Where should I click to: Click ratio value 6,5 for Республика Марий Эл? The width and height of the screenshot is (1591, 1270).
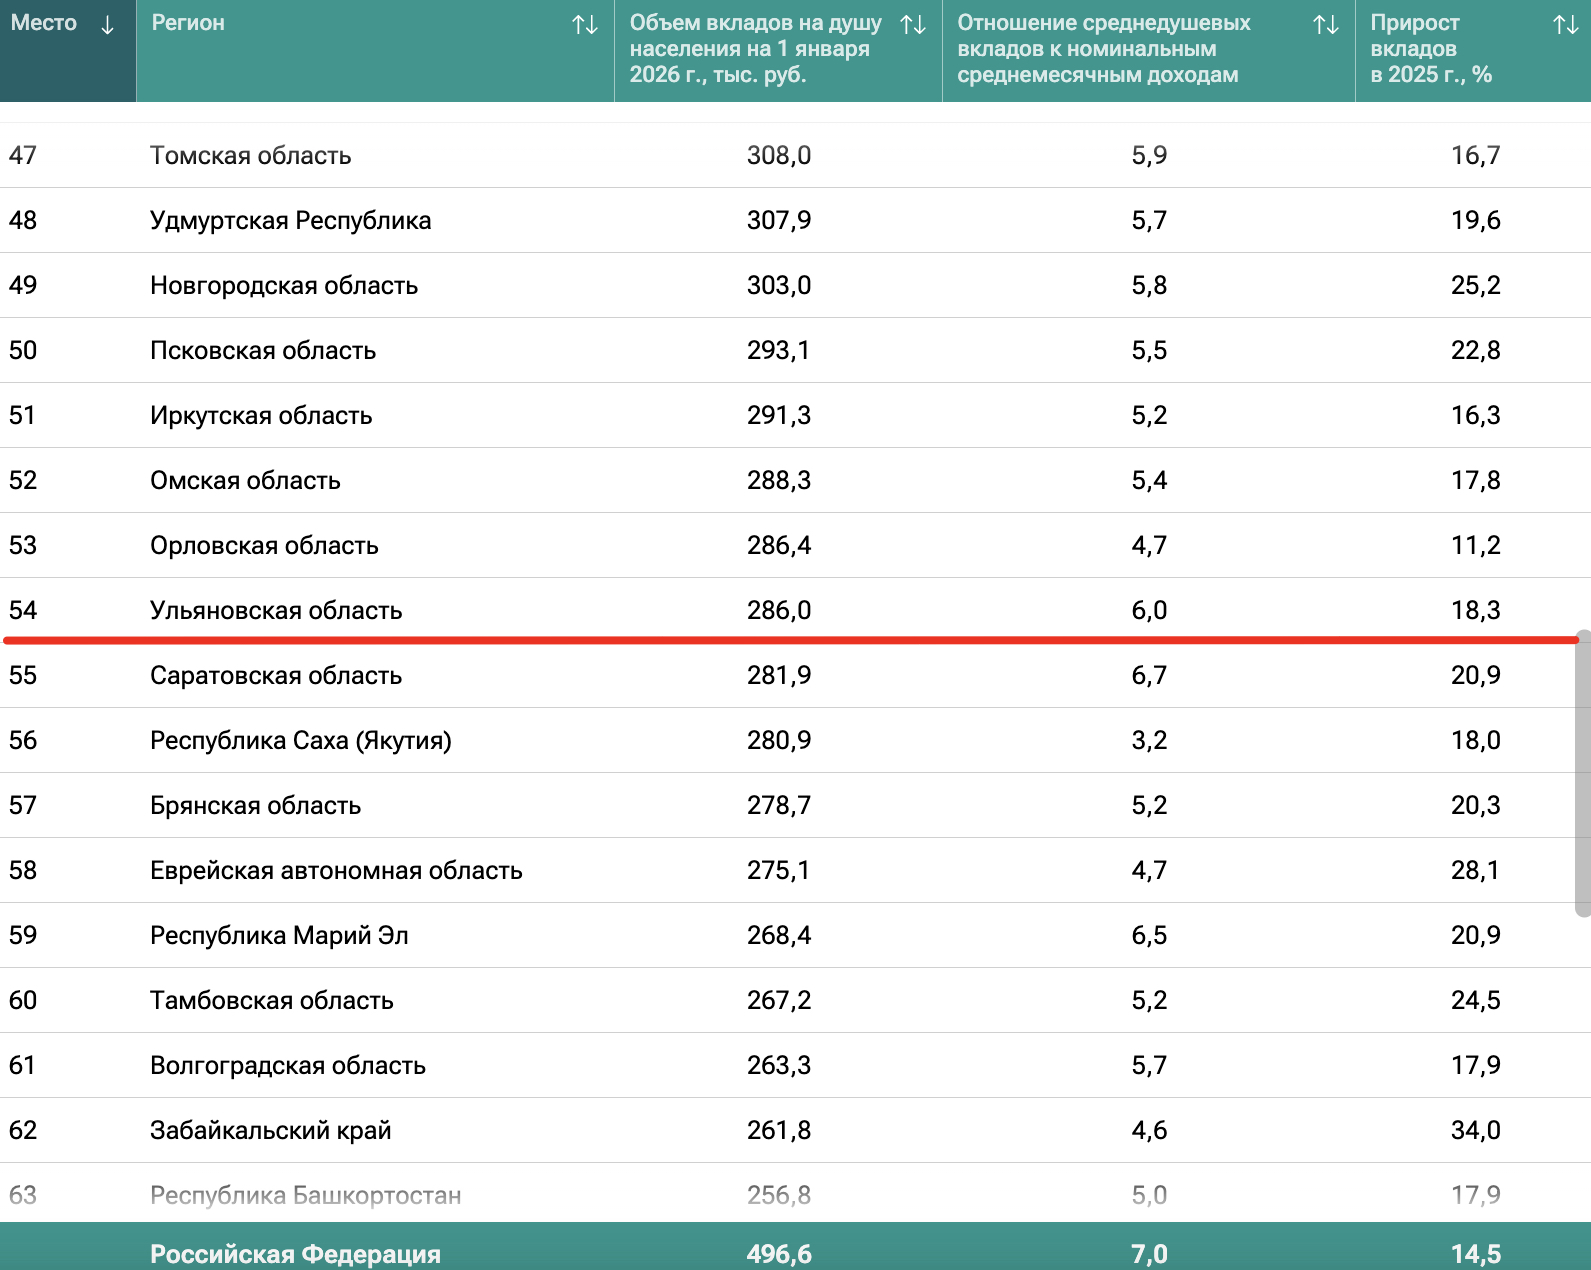(x=1149, y=936)
